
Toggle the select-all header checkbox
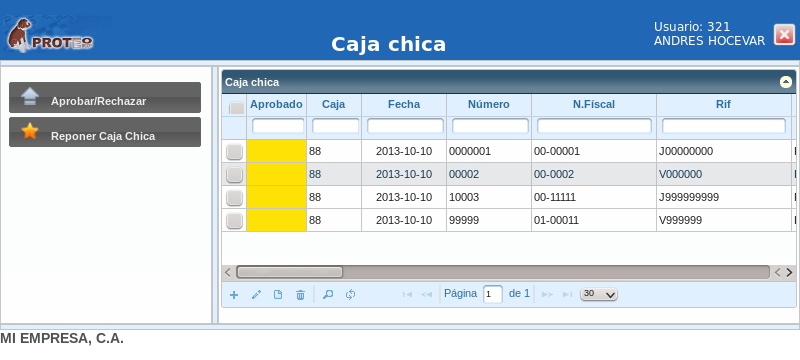pos(236,108)
